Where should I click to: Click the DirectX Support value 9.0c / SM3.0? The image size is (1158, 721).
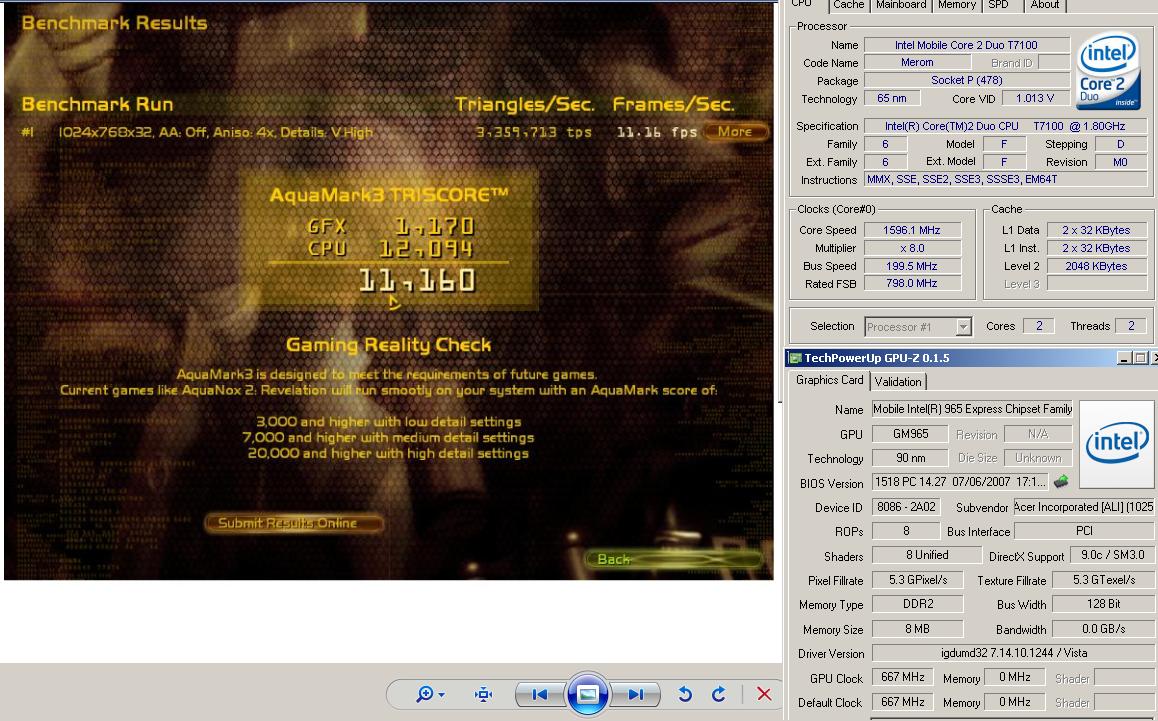[1112, 556]
